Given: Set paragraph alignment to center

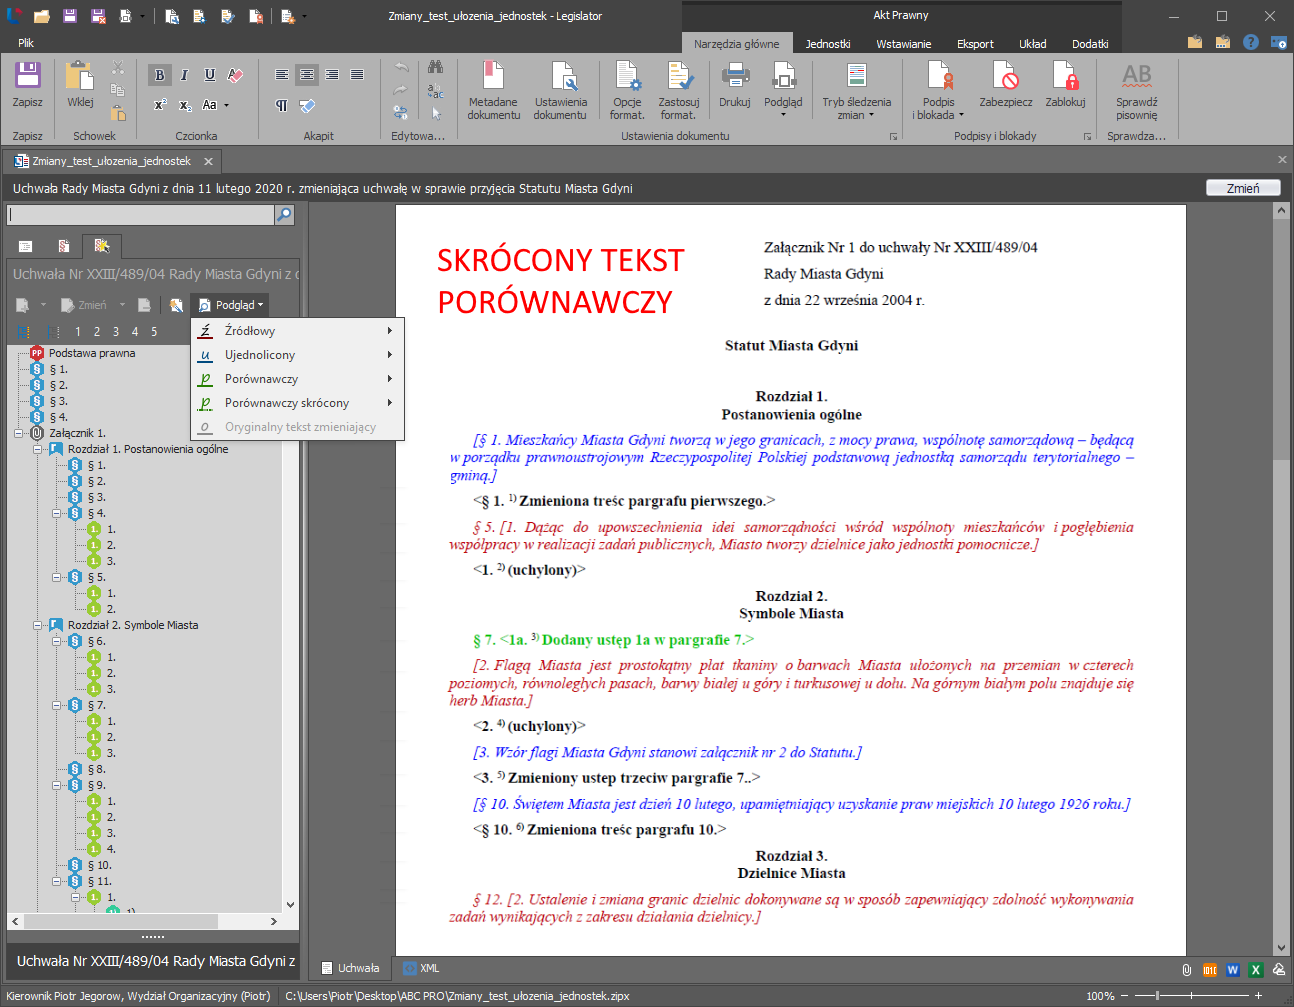Looking at the screenshot, I should pyautogui.click(x=307, y=75).
